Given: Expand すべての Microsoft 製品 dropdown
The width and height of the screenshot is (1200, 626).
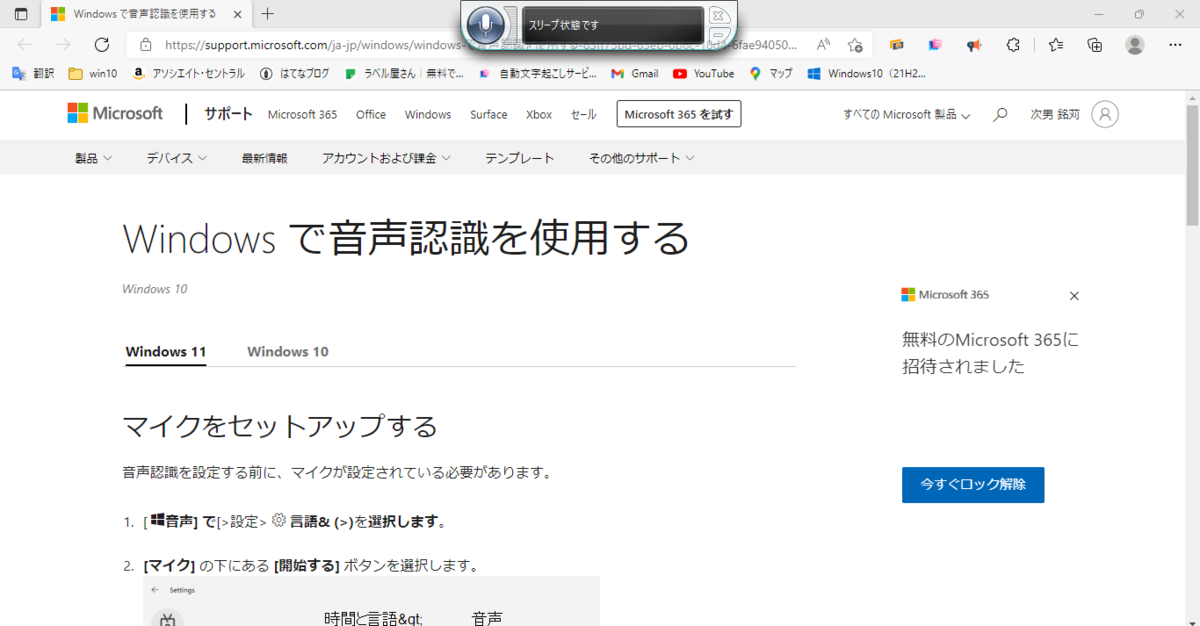Looking at the screenshot, I should click(907, 115).
